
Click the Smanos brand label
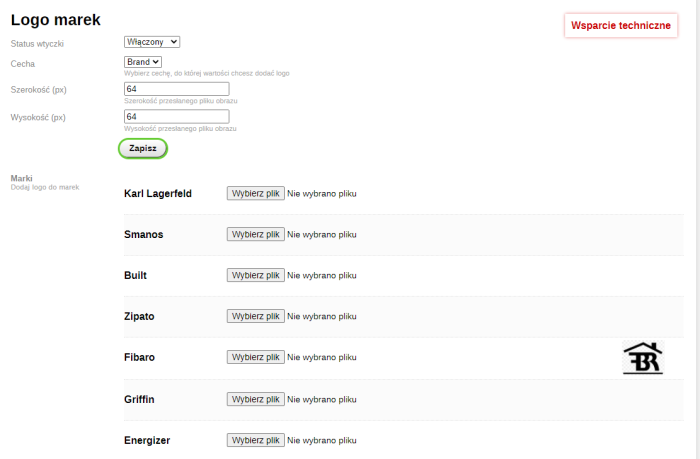point(143,234)
